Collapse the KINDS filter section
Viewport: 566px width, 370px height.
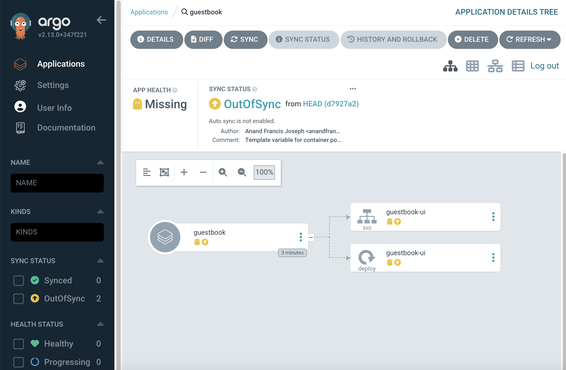100,212
